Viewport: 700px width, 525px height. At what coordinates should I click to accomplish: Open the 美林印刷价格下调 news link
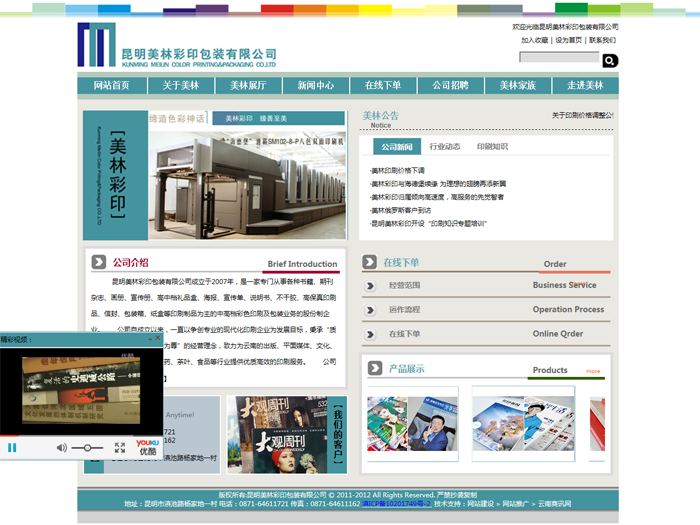point(398,171)
